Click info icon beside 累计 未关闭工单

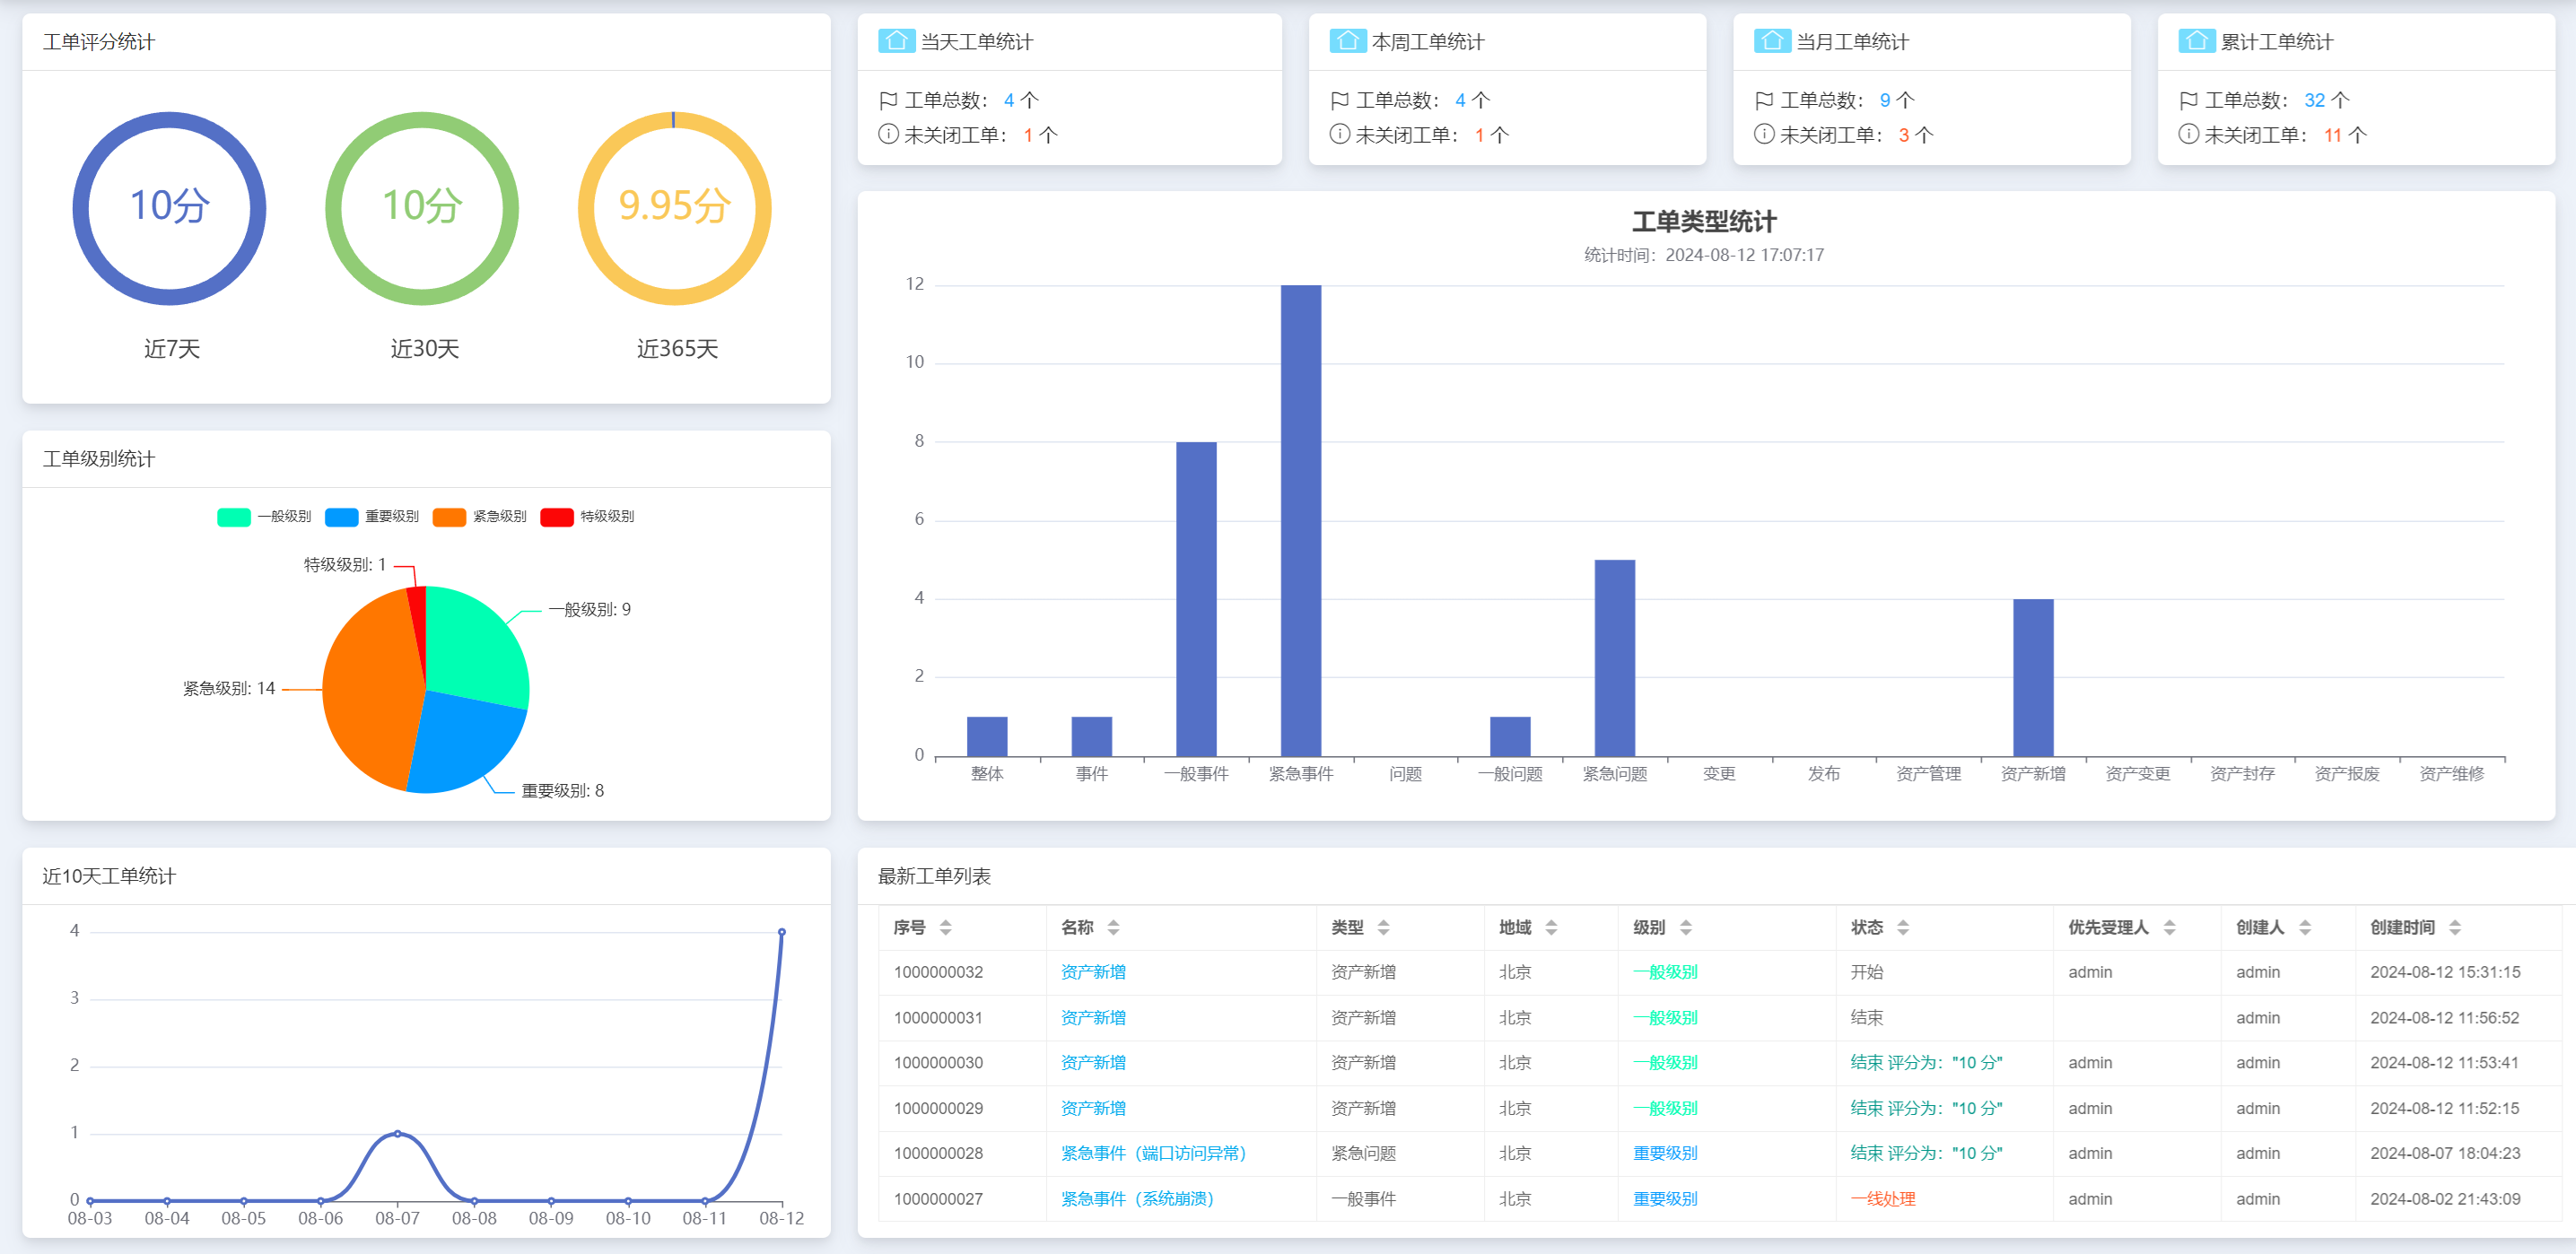pyautogui.click(x=2188, y=134)
